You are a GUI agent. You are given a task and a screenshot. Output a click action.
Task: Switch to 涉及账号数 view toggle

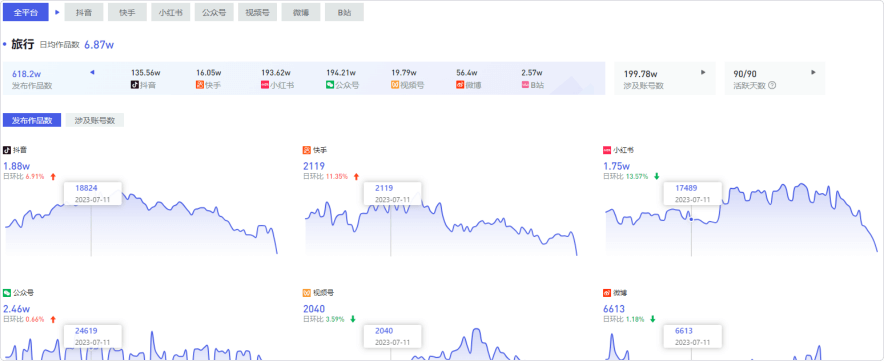95,120
